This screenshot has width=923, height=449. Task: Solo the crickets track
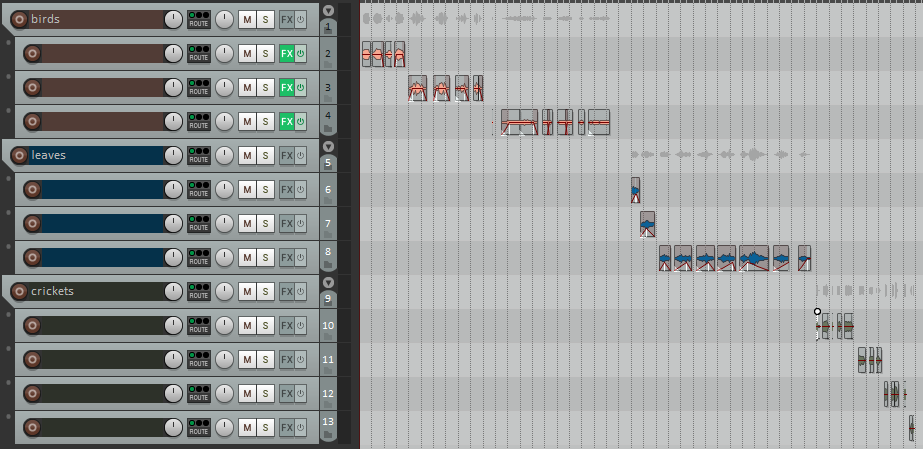pyautogui.click(x=265, y=292)
